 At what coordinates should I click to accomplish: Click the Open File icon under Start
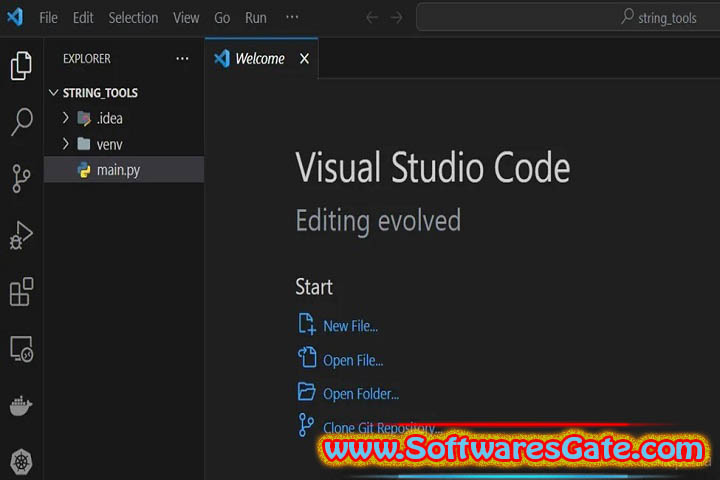[306, 358]
